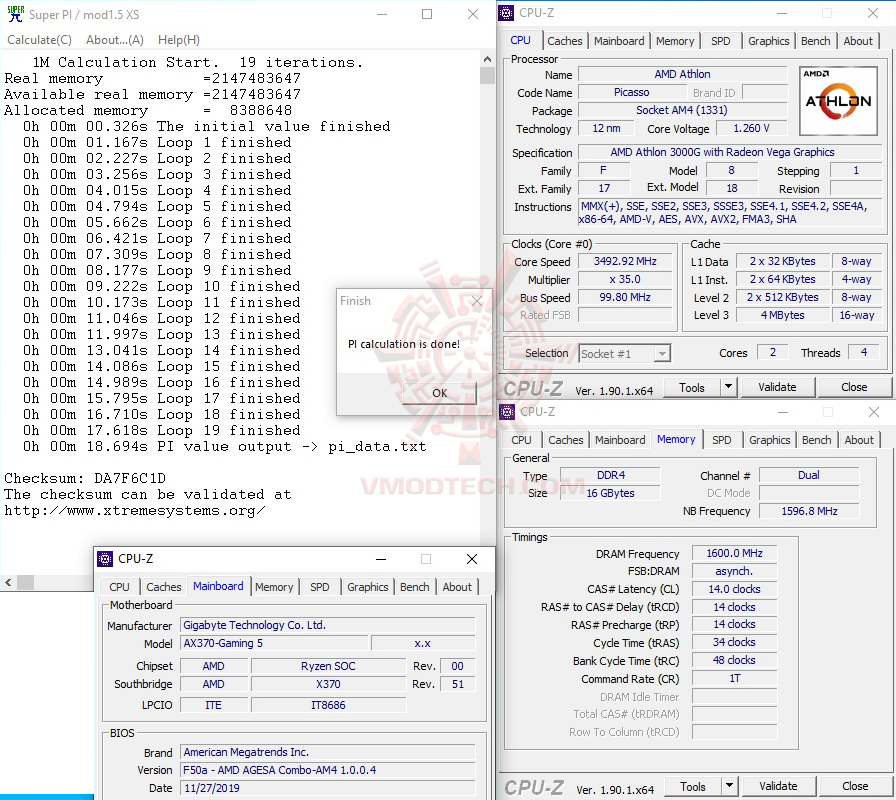Open SPD tab in the Mainboard CPU-Z window
The width and height of the screenshot is (896, 800).
[319, 587]
